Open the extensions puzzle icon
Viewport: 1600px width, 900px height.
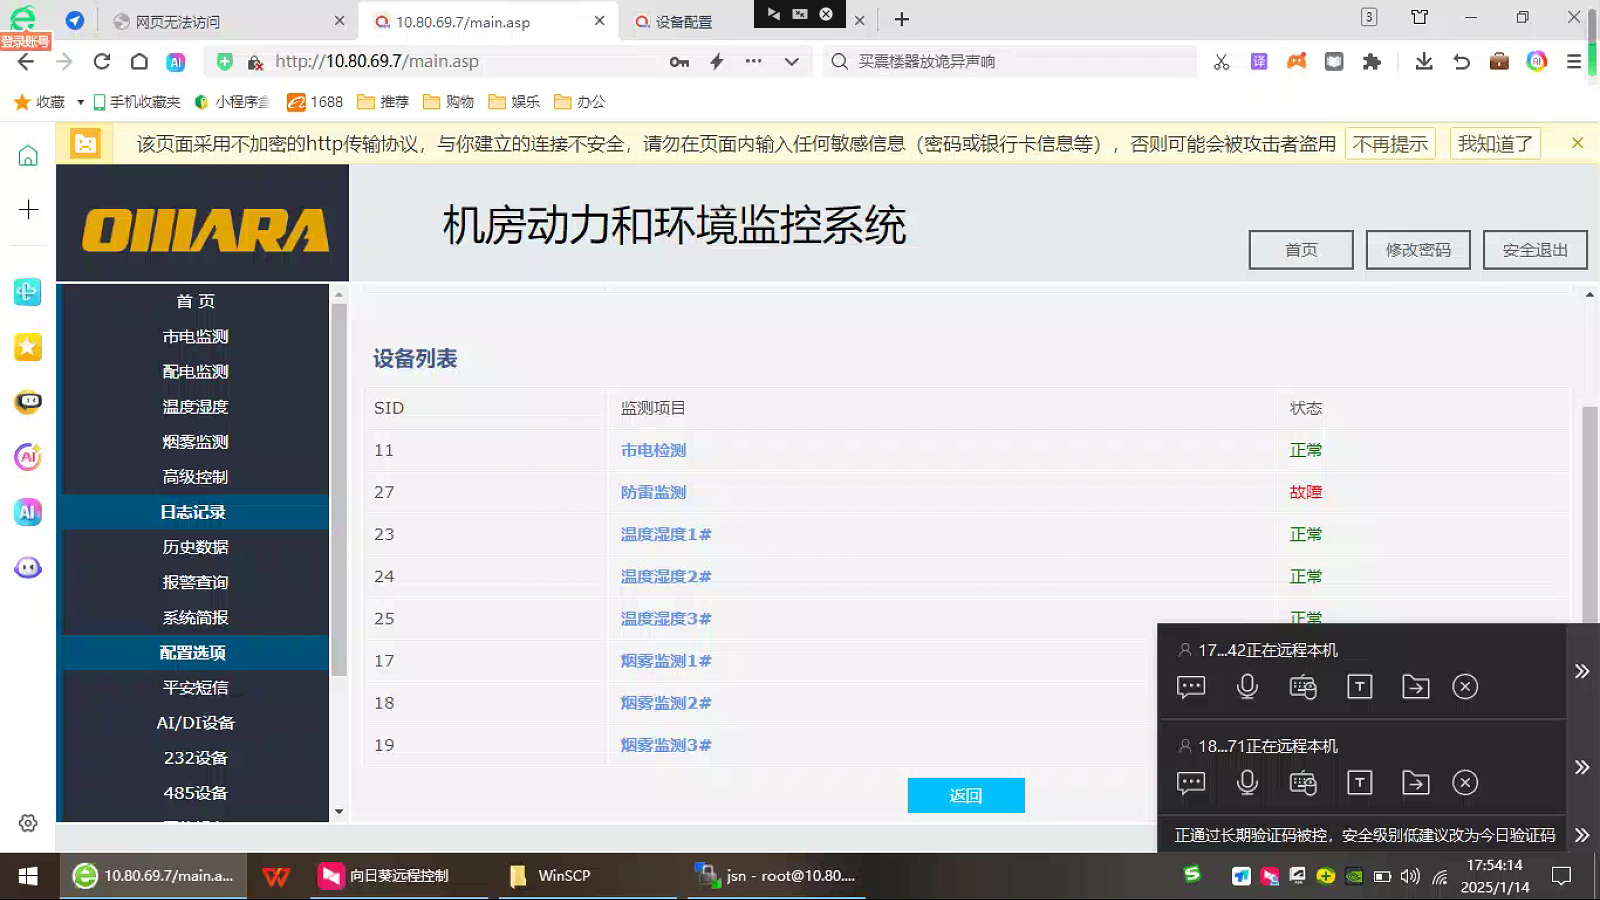(1372, 62)
